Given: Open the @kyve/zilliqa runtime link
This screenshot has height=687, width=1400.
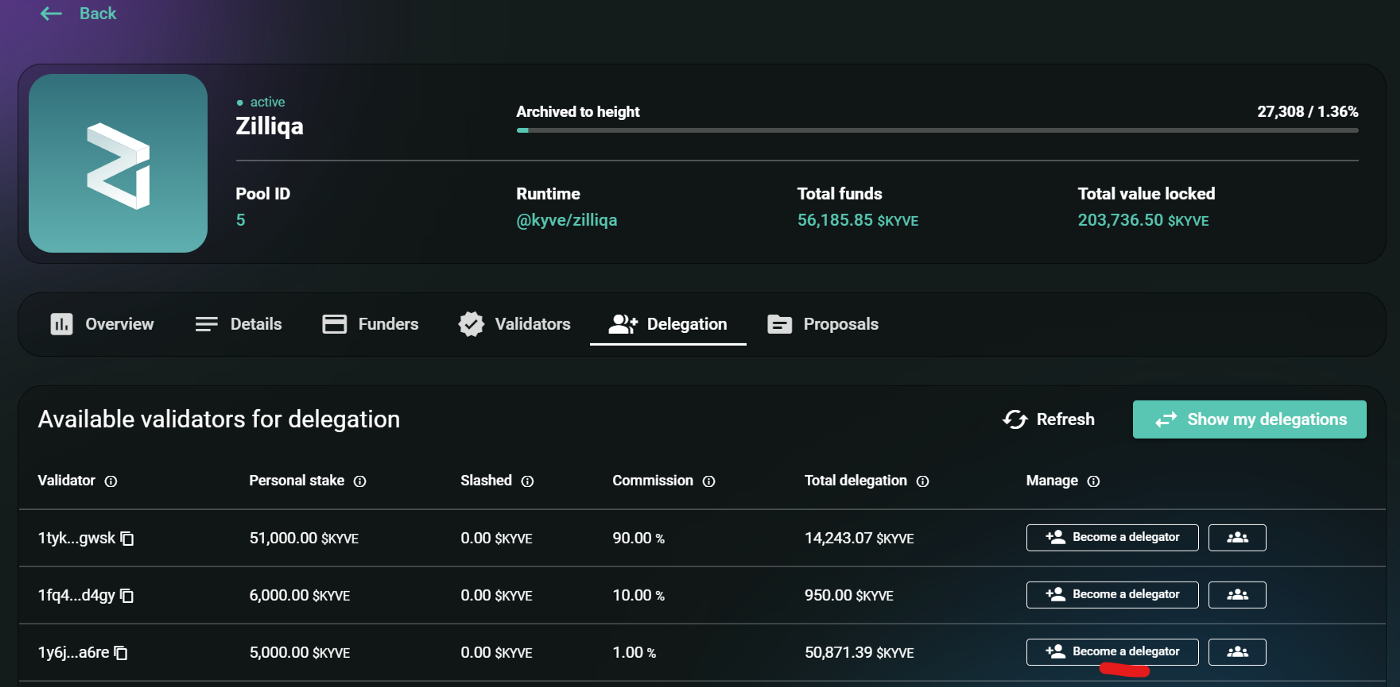Looking at the screenshot, I should pyautogui.click(x=567, y=220).
